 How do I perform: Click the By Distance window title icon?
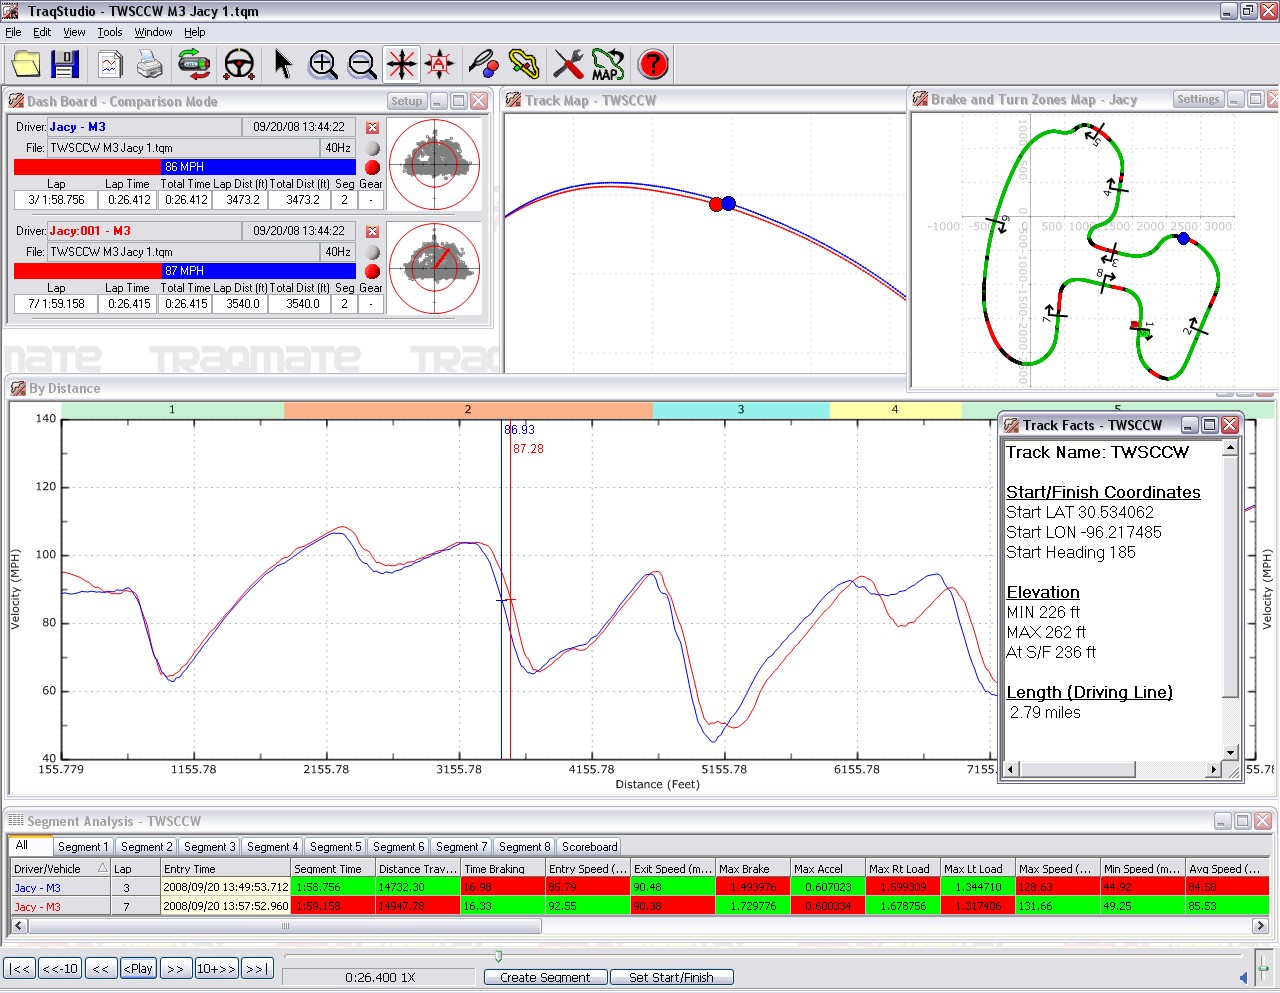18,388
